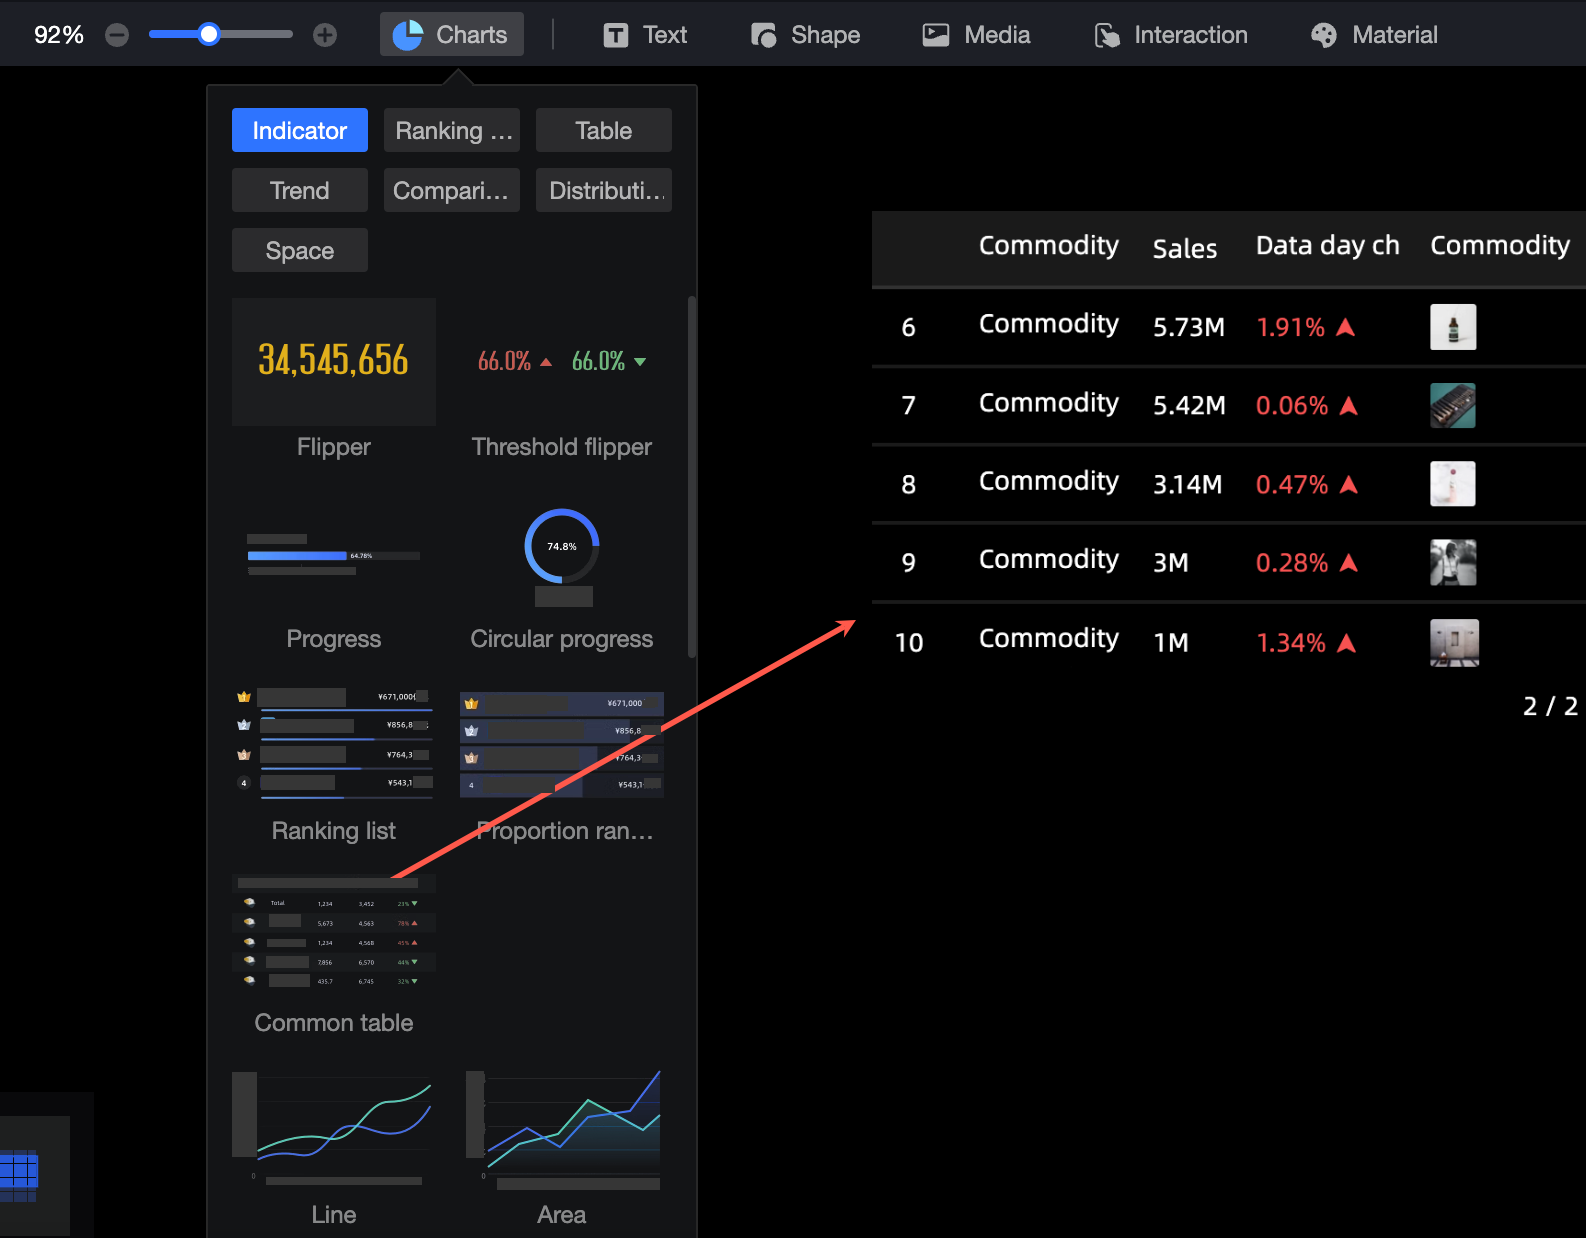1586x1238 pixels.
Task: Choose the Flipper indicator thumbnail
Action: [334, 362]
